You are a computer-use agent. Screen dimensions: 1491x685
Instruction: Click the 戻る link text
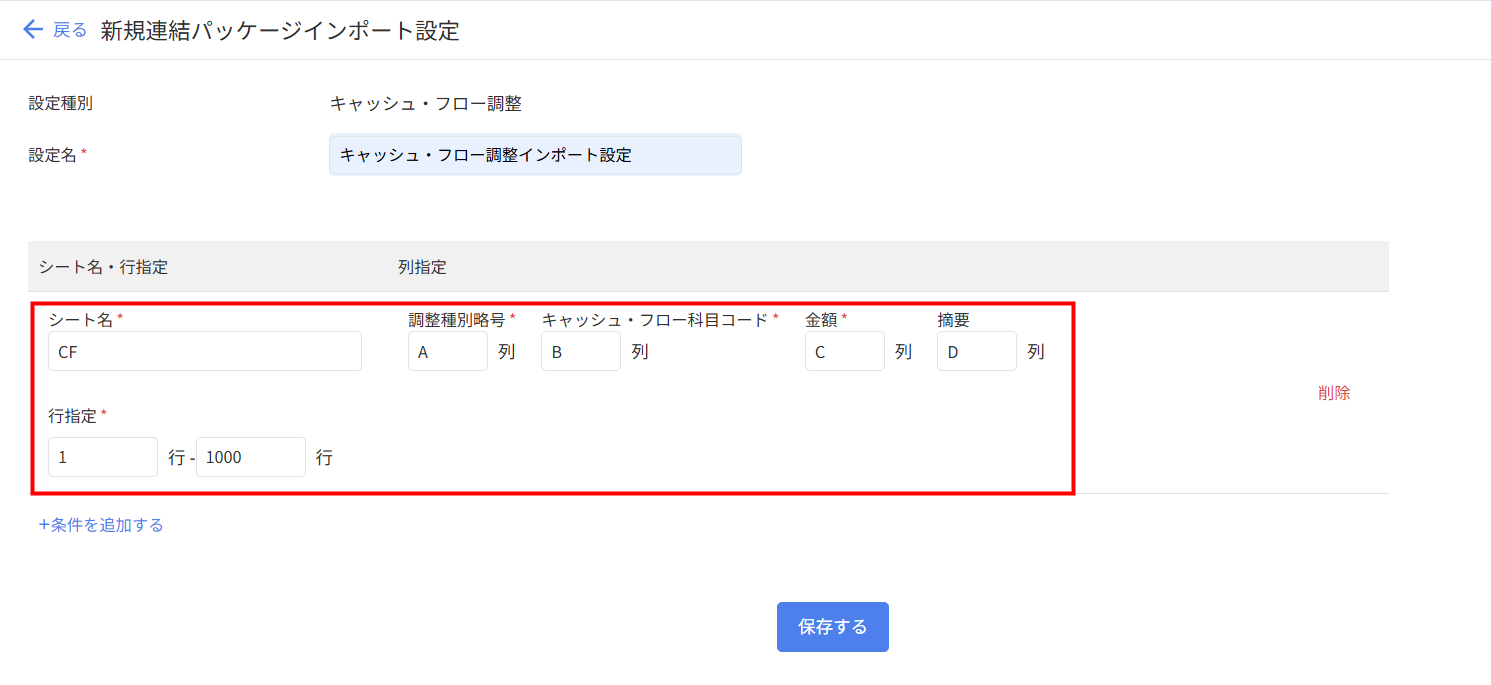(x=70, y=30)
